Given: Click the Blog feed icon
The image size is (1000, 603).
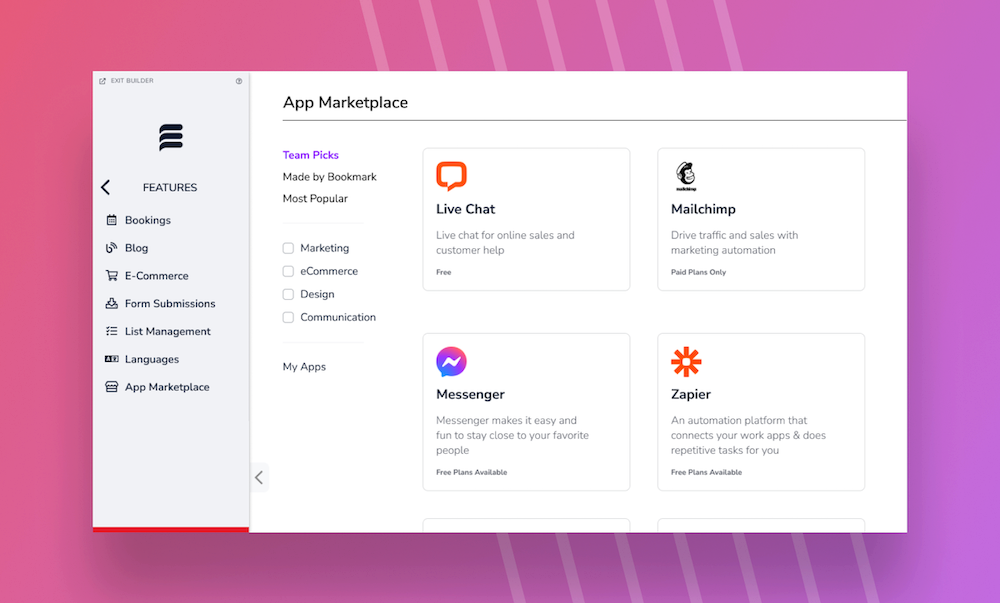Looking at the screenshot, I should [112, 248].
